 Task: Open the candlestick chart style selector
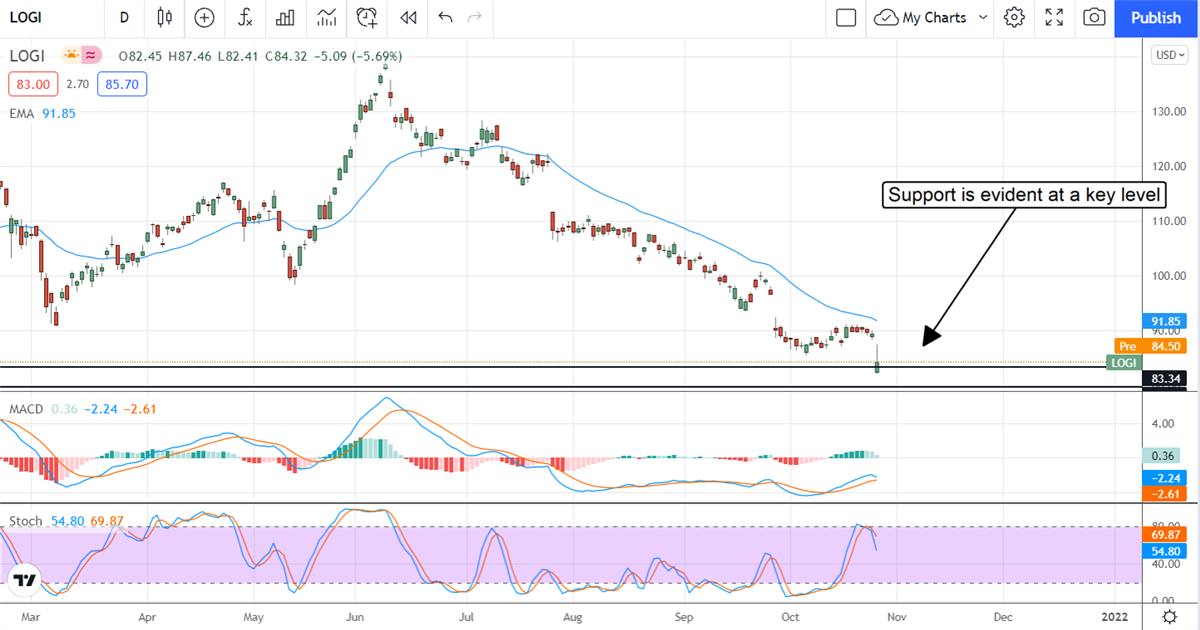[165, 17]
